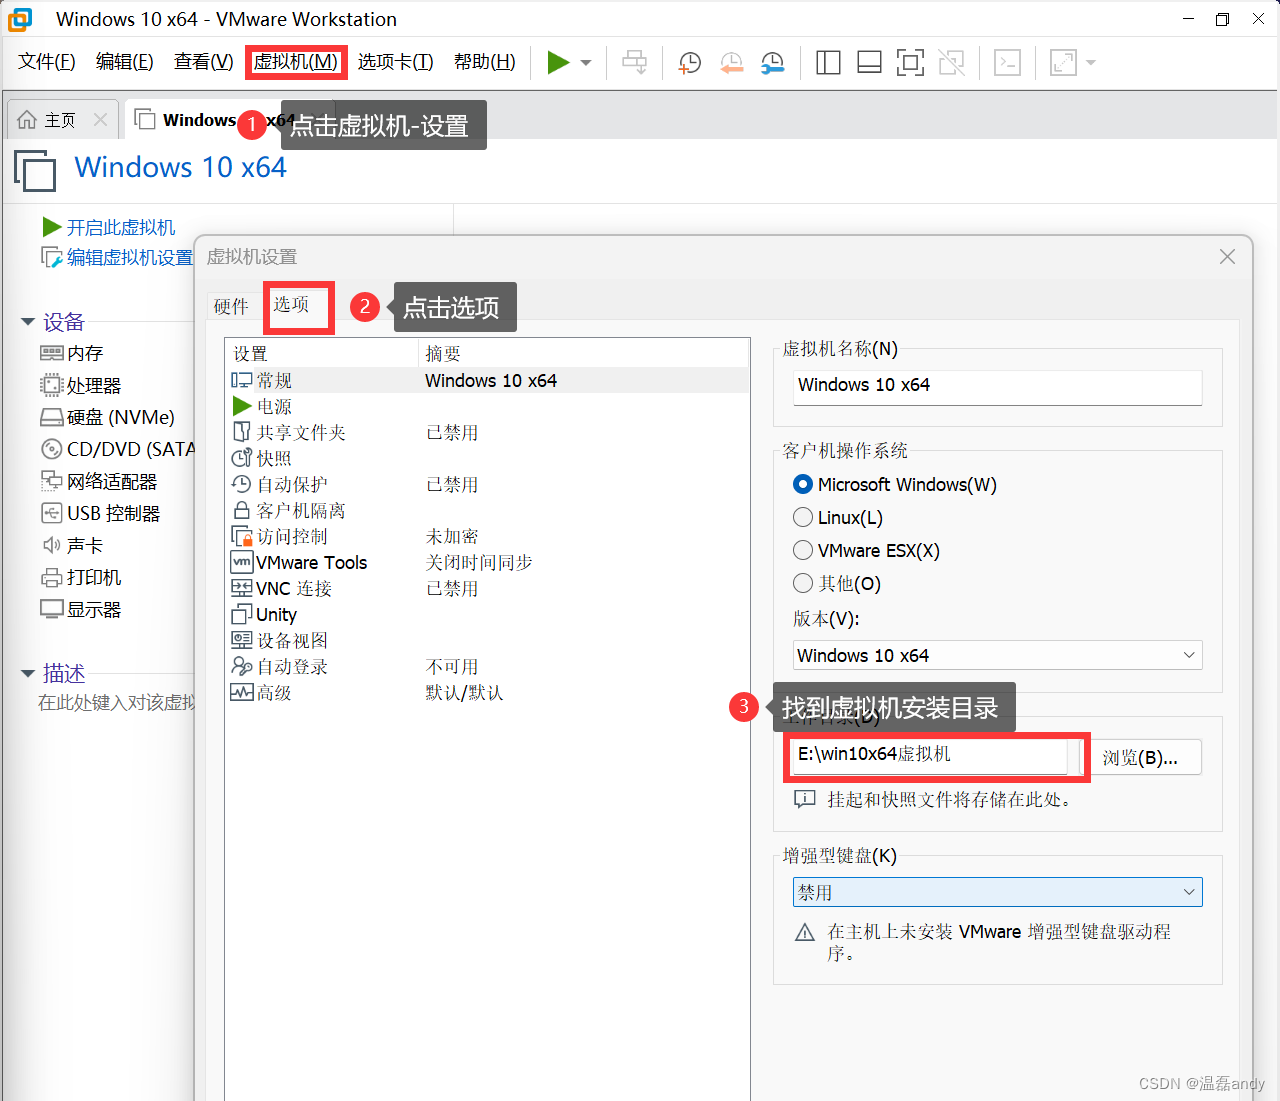Enter full screen mode icon
This screenshot has height=1101, width=1280.
[910, 63]
